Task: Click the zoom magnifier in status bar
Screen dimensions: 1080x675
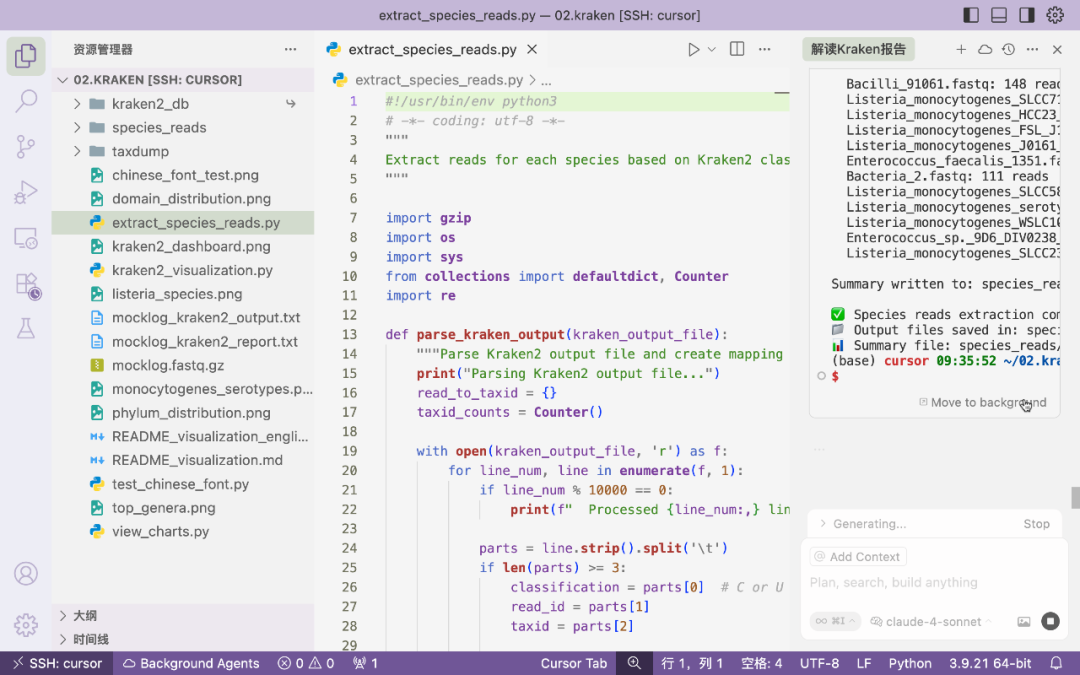Action: coord(634,663)
